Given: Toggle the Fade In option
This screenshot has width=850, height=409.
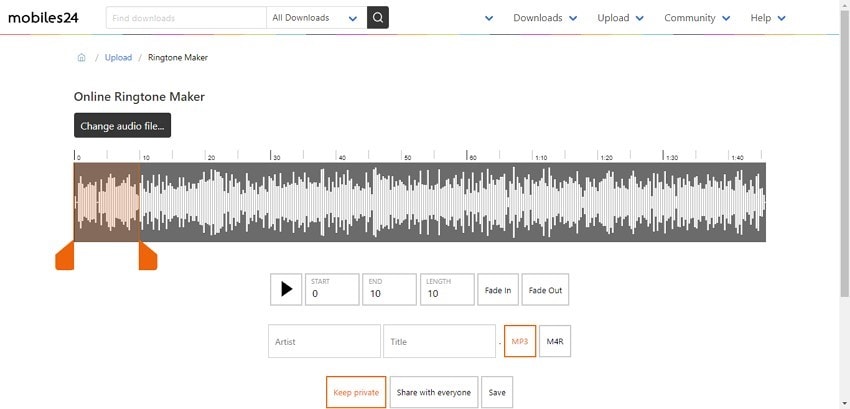Looking at the screenshot, I should pyautogui.click(x=498, y=290).
